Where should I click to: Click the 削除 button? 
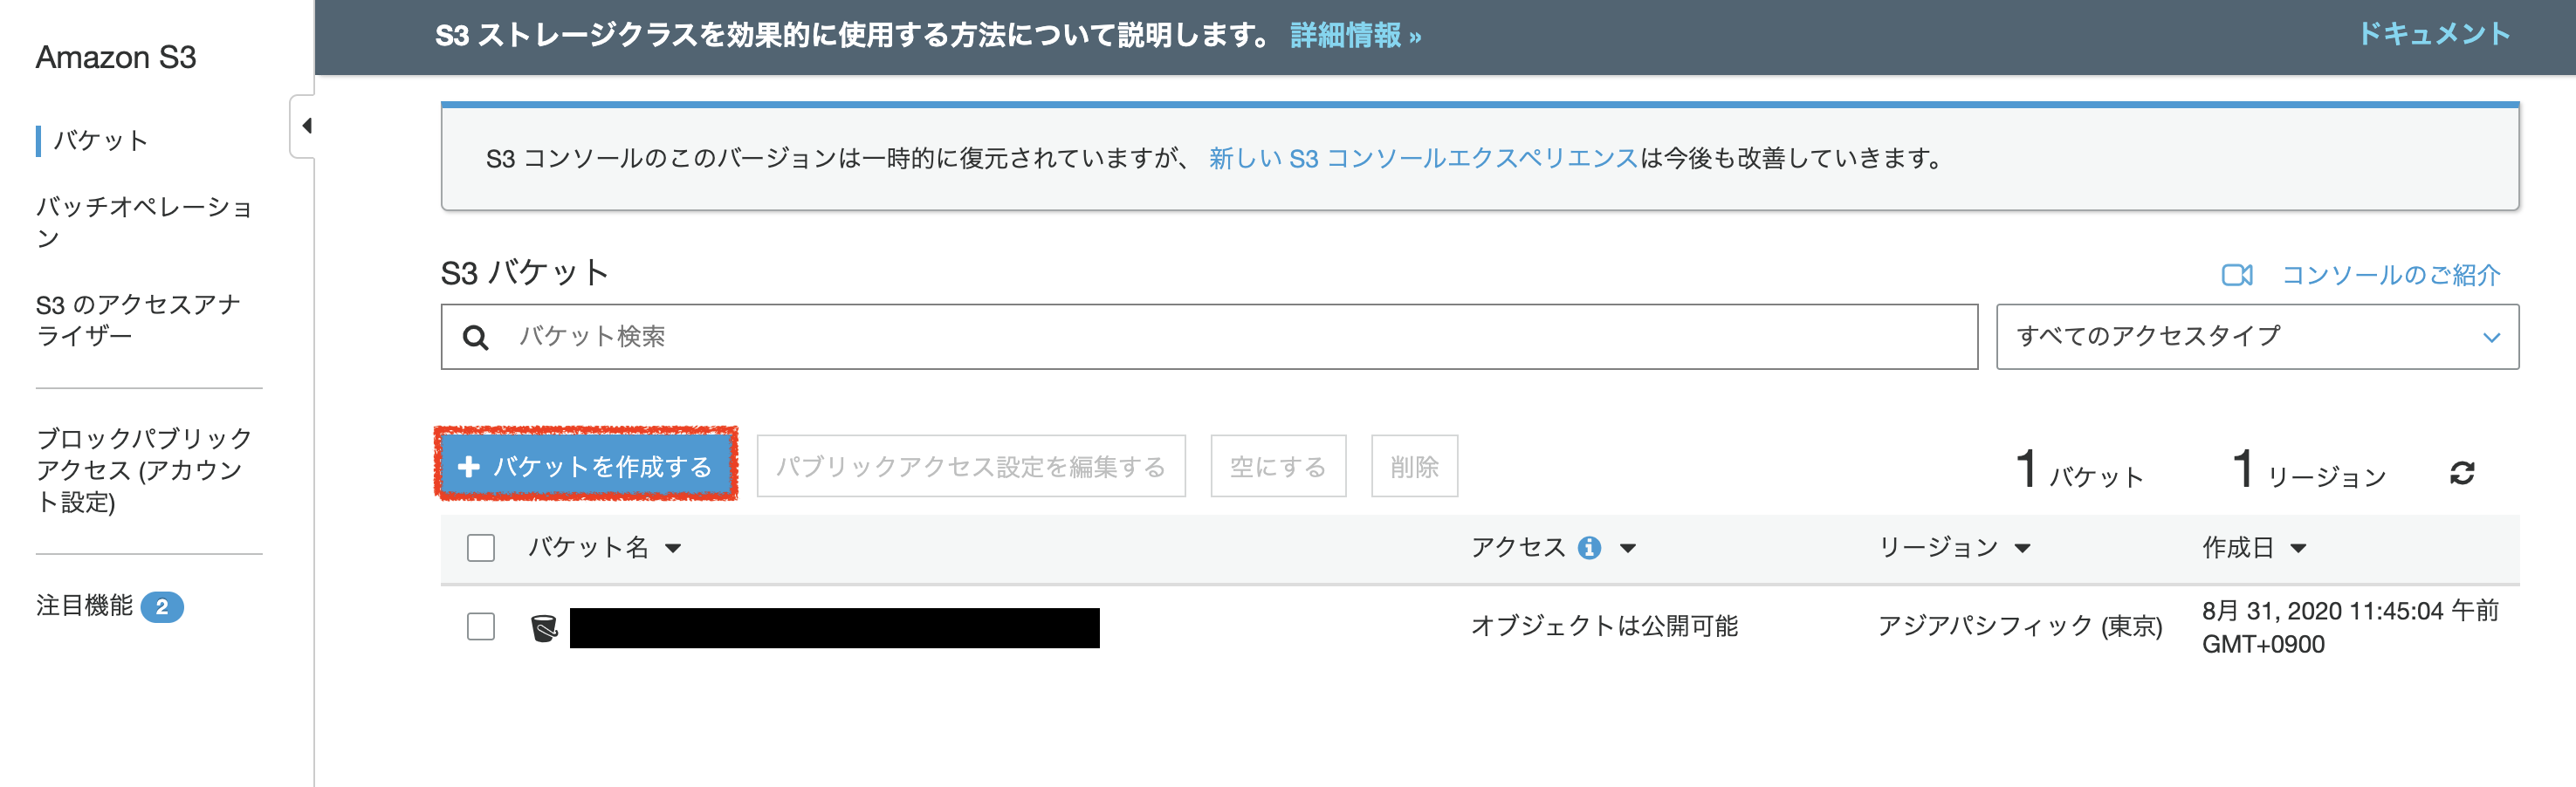coord(1414,466)
